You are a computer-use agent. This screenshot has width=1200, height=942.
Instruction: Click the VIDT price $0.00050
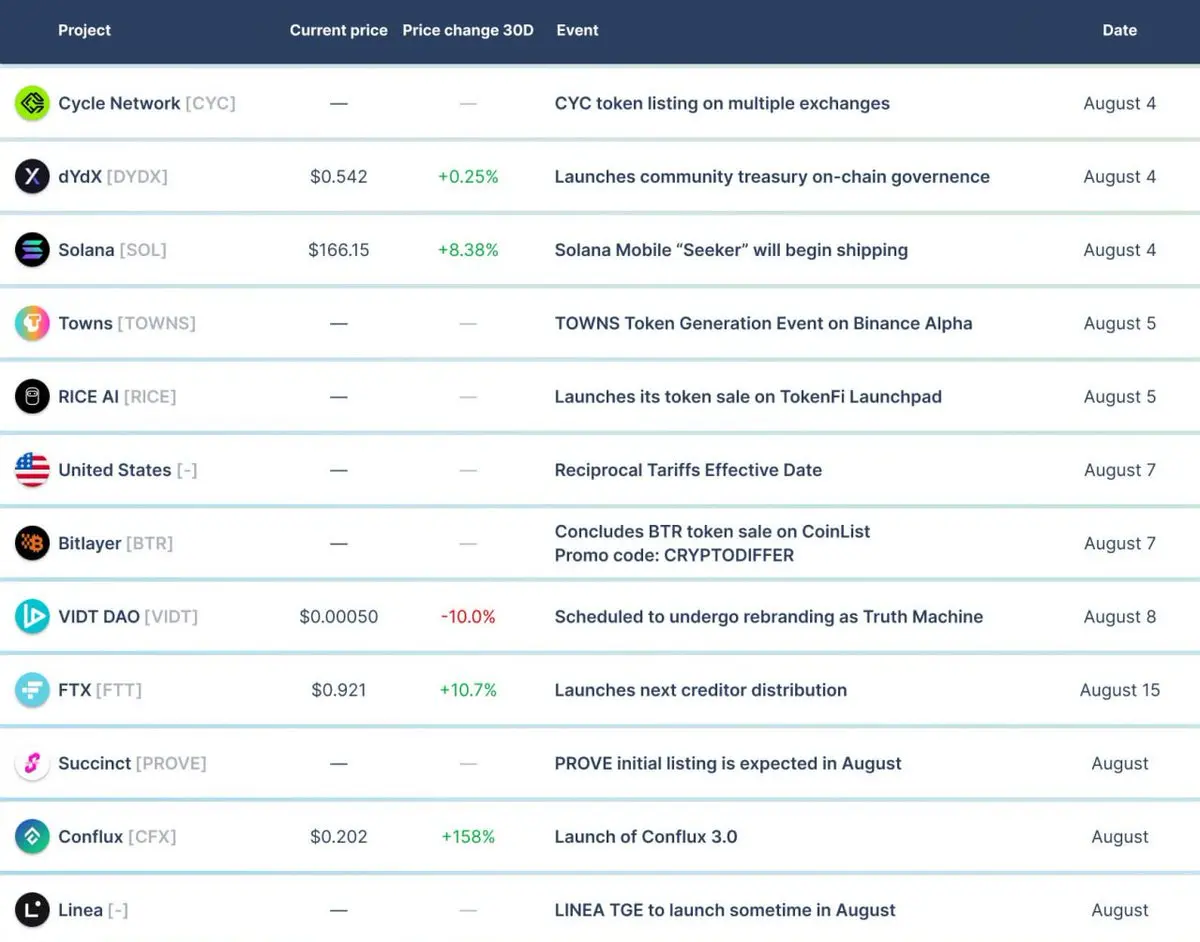click(339, 617)
